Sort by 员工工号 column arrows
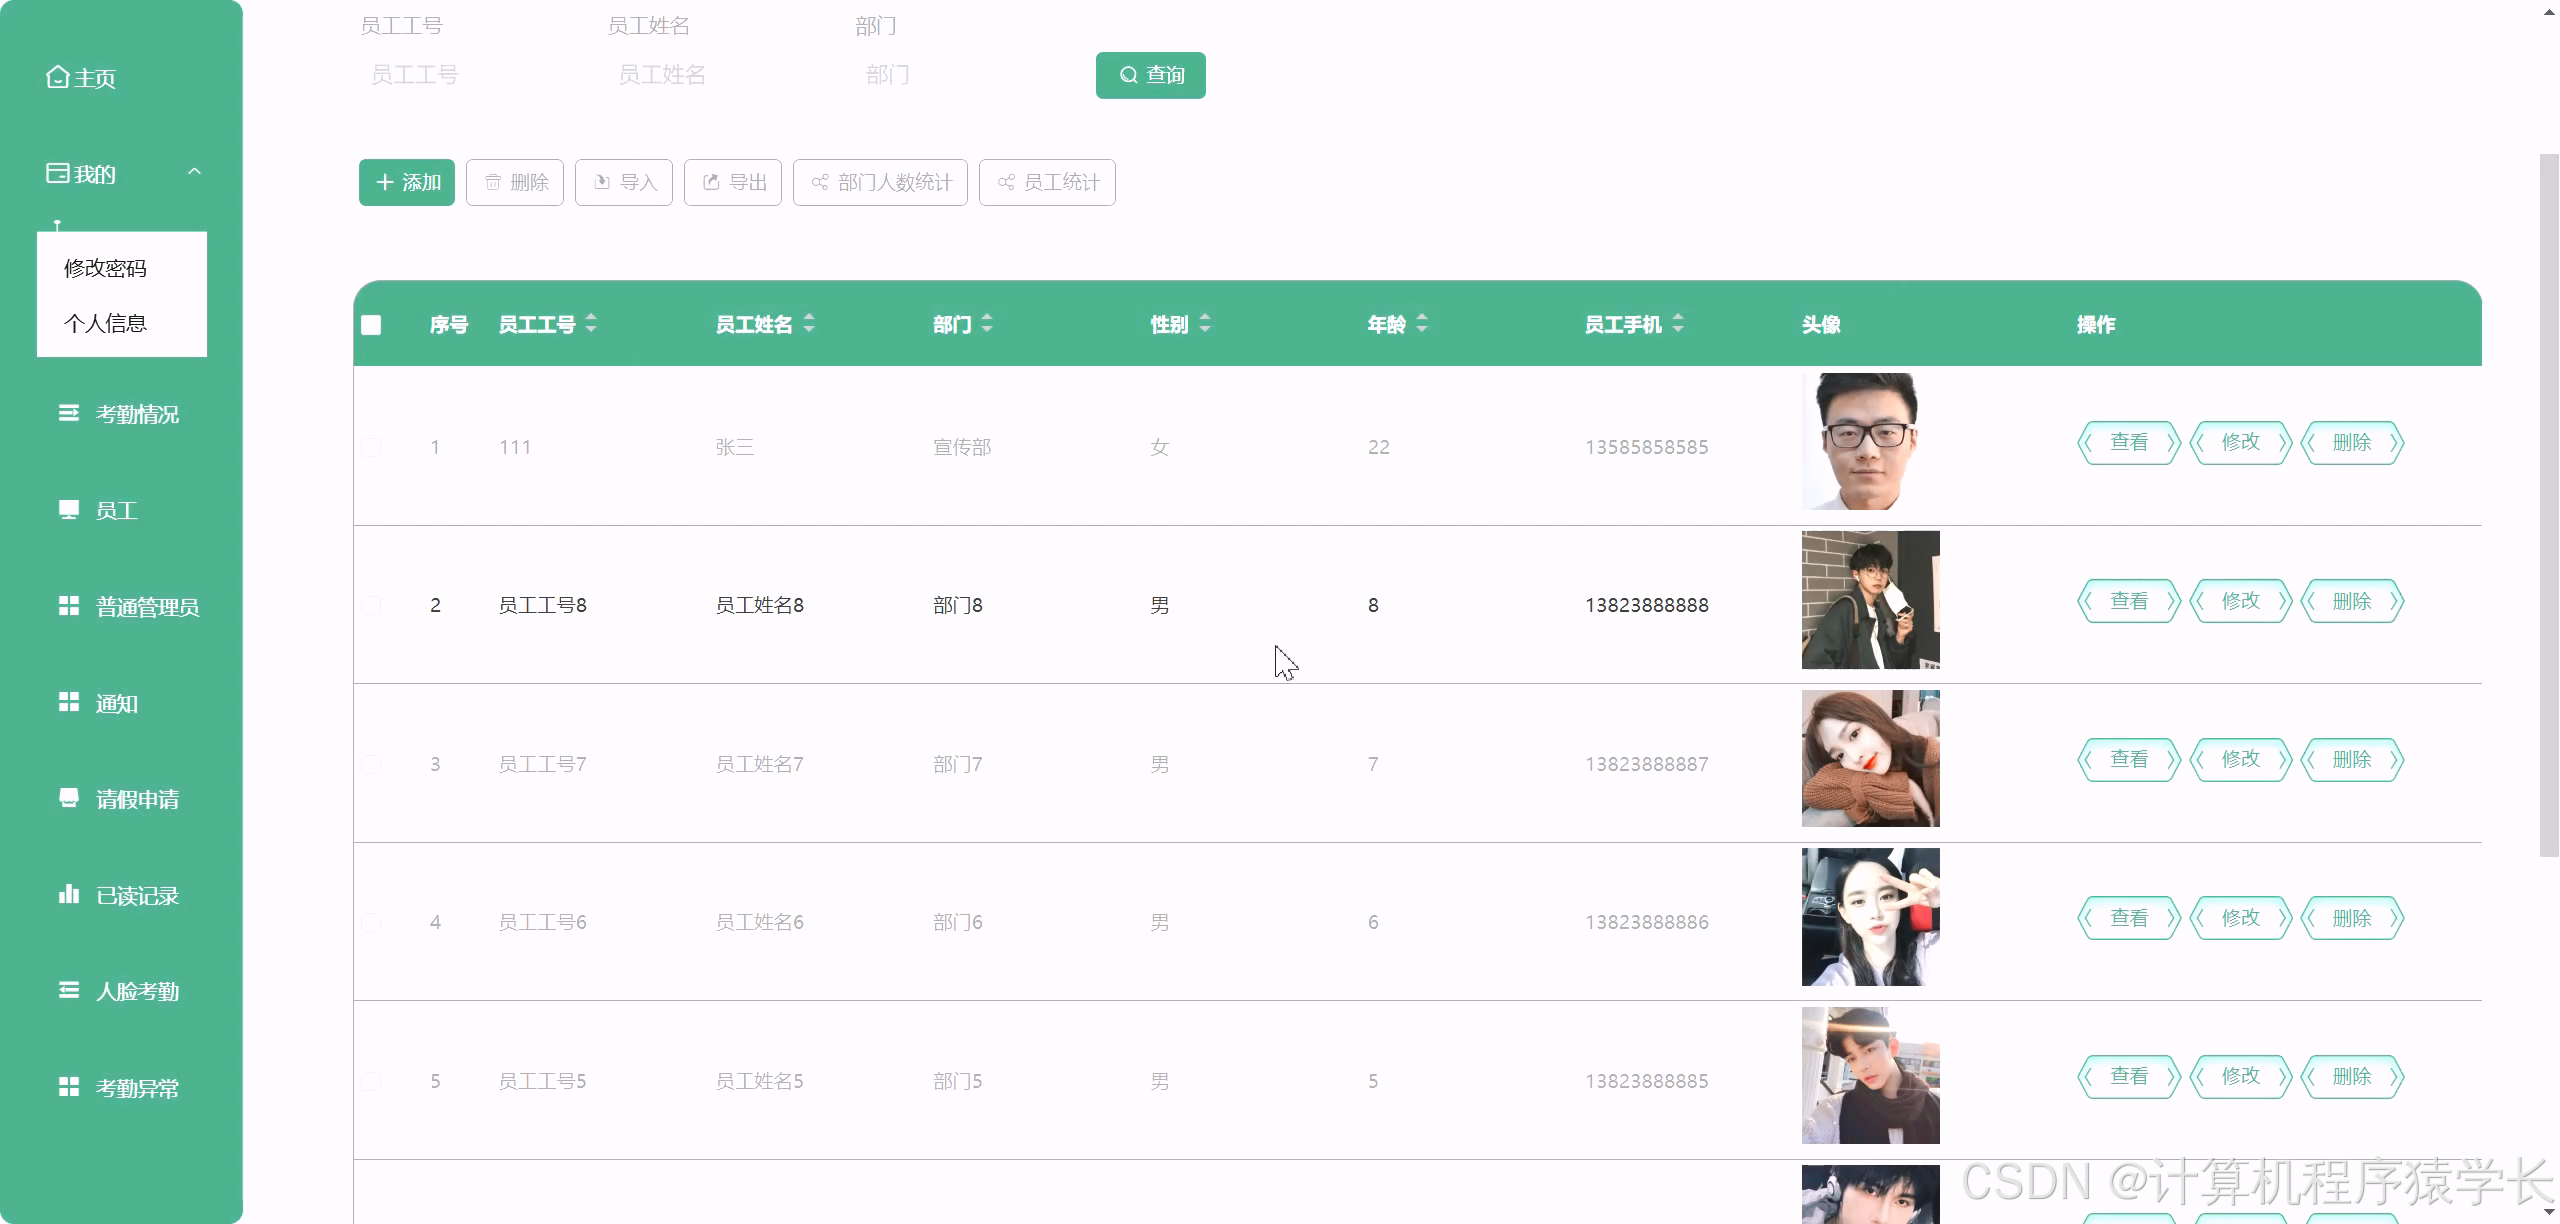The height and width of the screenshot is (1224, 2560). pos(591,323)
